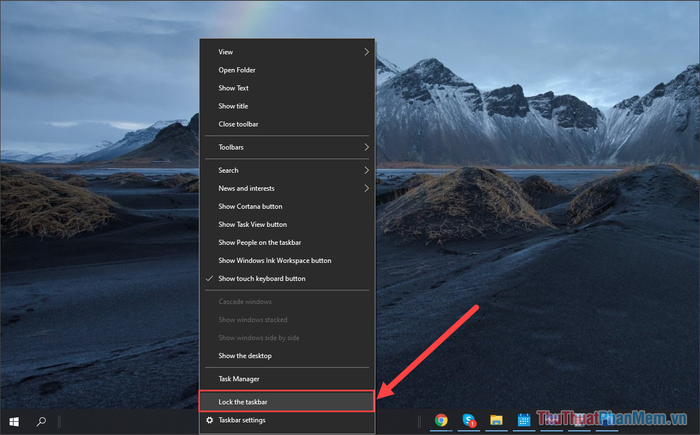Choose Close toolbar from the menu

(287, 124)
